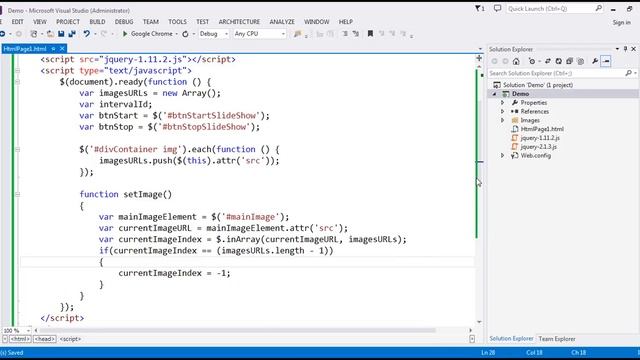Click the <script> breadcrumb tag
Screen dimensions: 640x360
(70, 339)
